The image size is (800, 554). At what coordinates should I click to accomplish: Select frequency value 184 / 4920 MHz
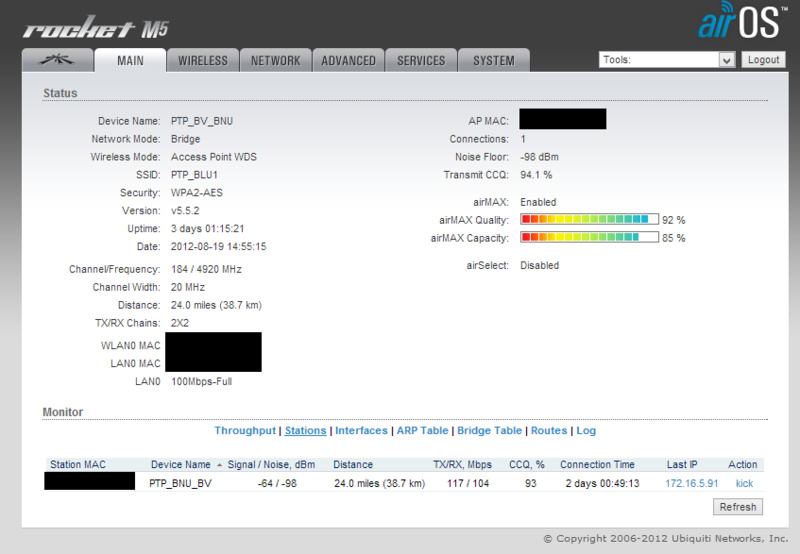(x=206, y=269)
